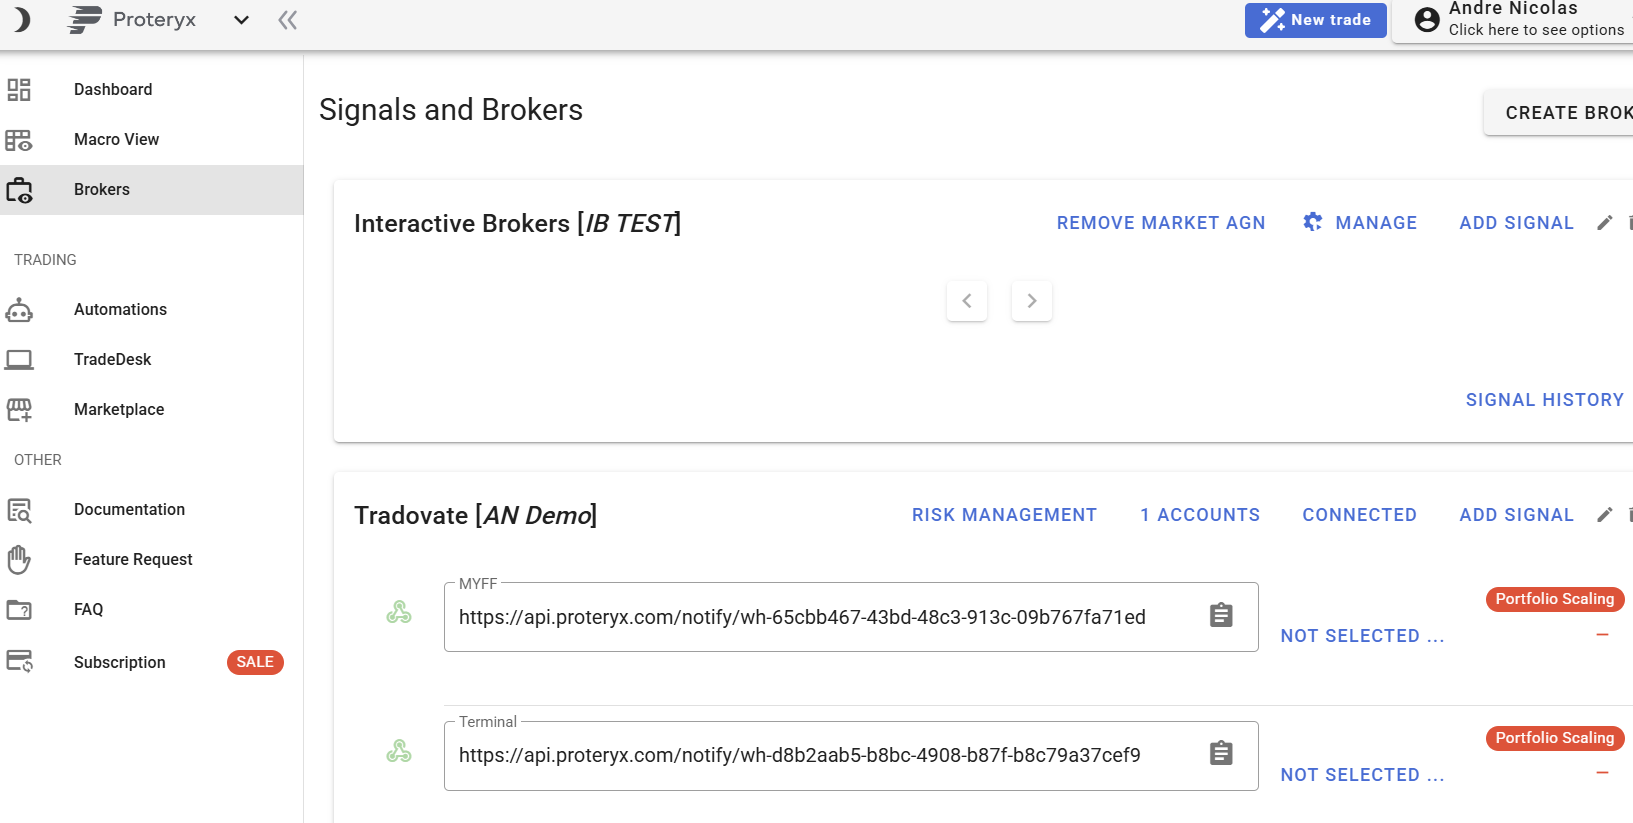Click MANAGE for Interactive Brokers
This screenshot has width=1633, height=823.
(x=1376, y=223)
